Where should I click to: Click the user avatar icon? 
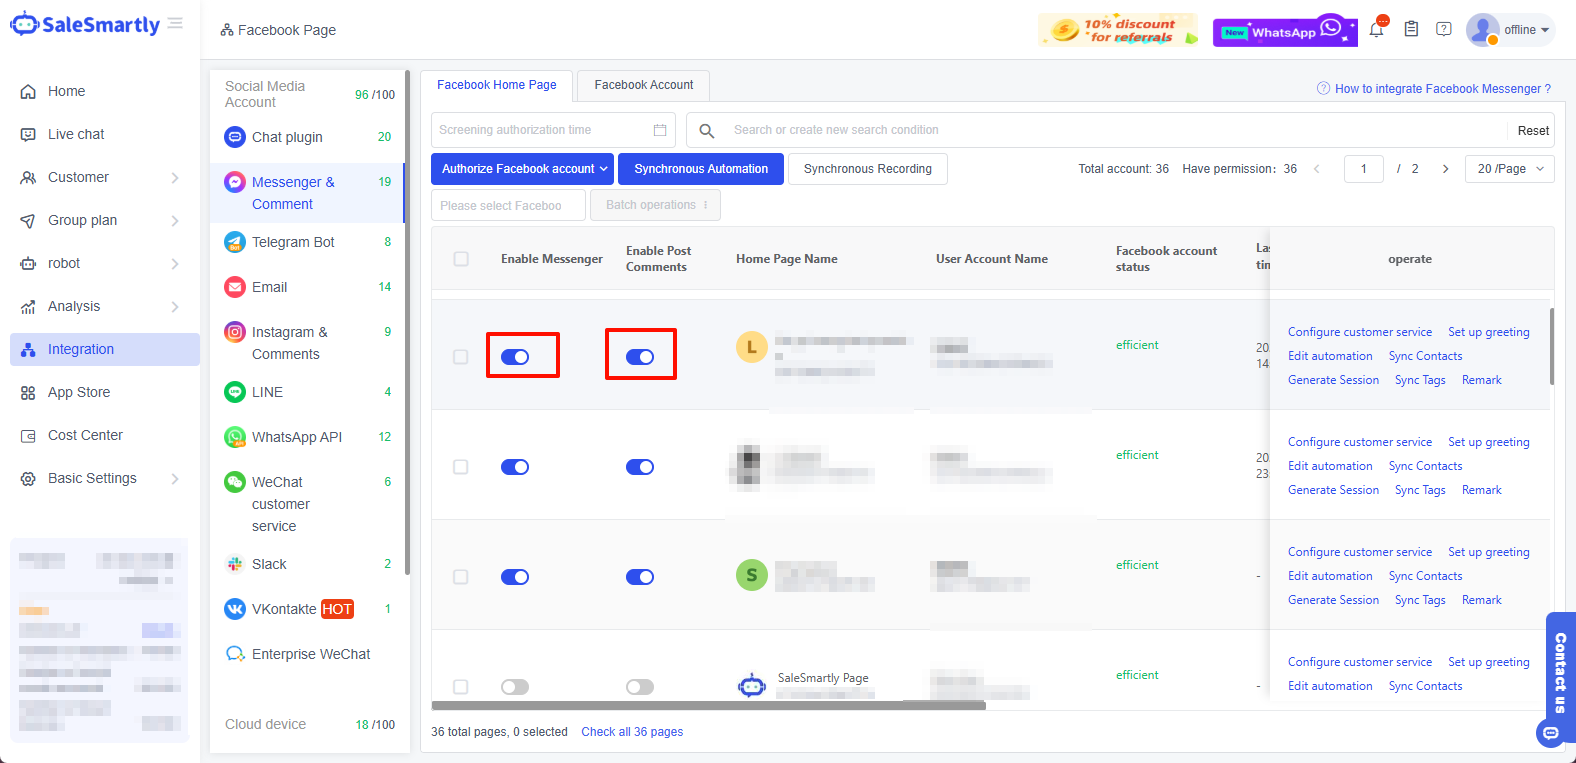coord(1483,30)
